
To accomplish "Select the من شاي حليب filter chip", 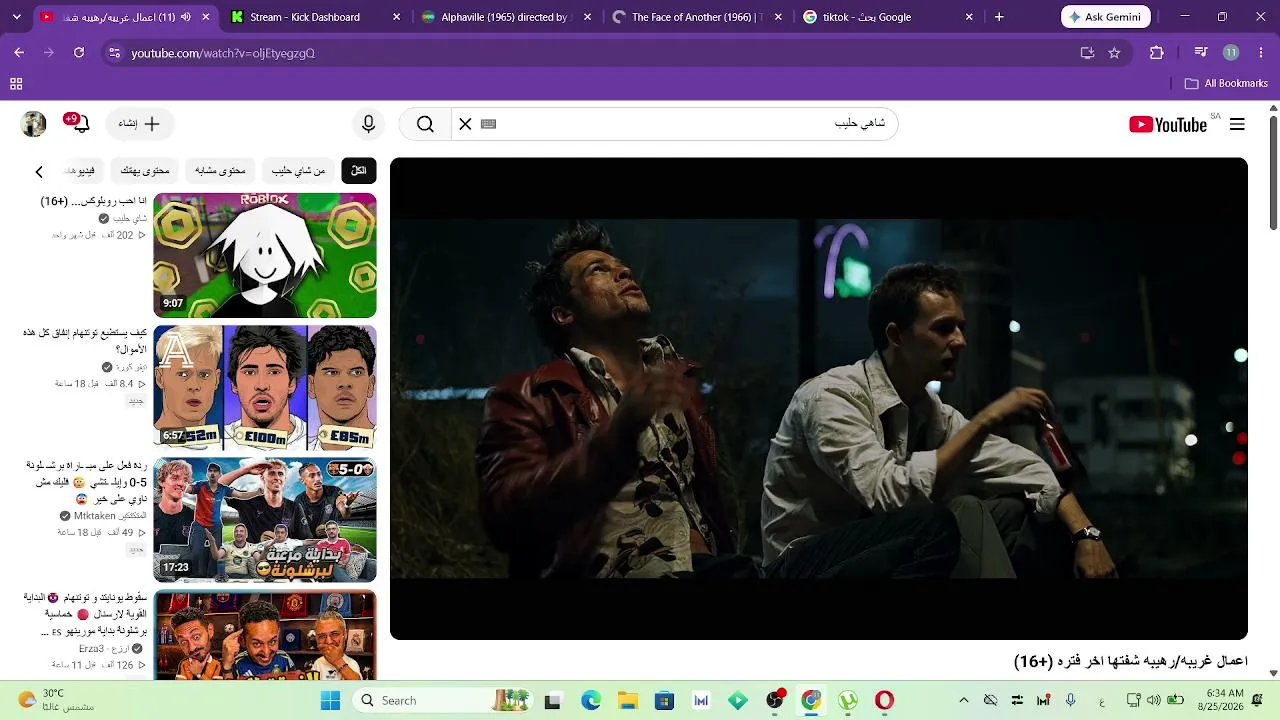I will 299,171.
